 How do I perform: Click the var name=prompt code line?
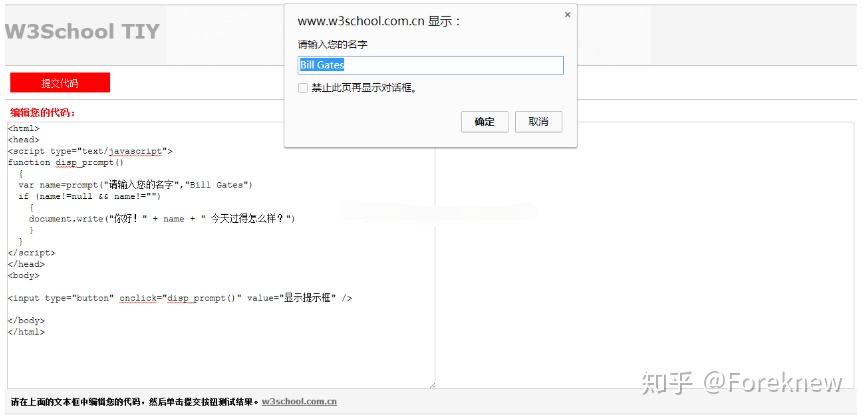(136, 185)
